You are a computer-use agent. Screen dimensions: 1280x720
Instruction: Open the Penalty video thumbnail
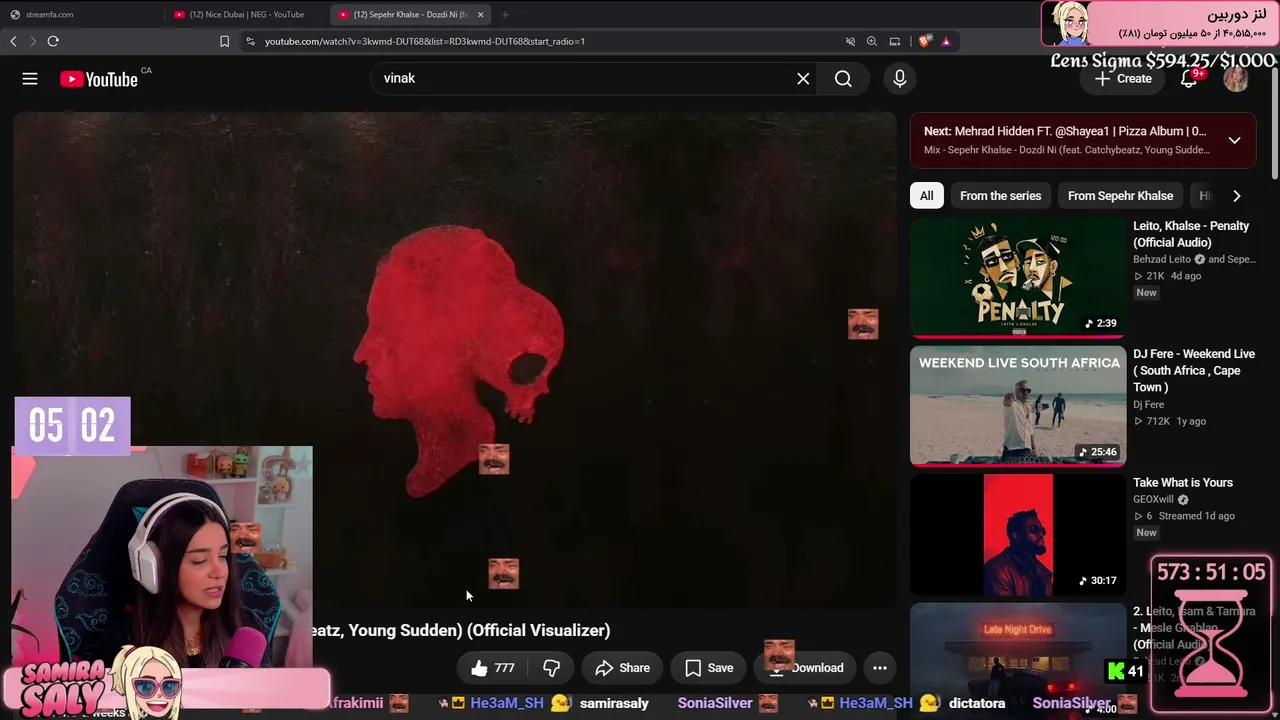tap(1017, 277)
